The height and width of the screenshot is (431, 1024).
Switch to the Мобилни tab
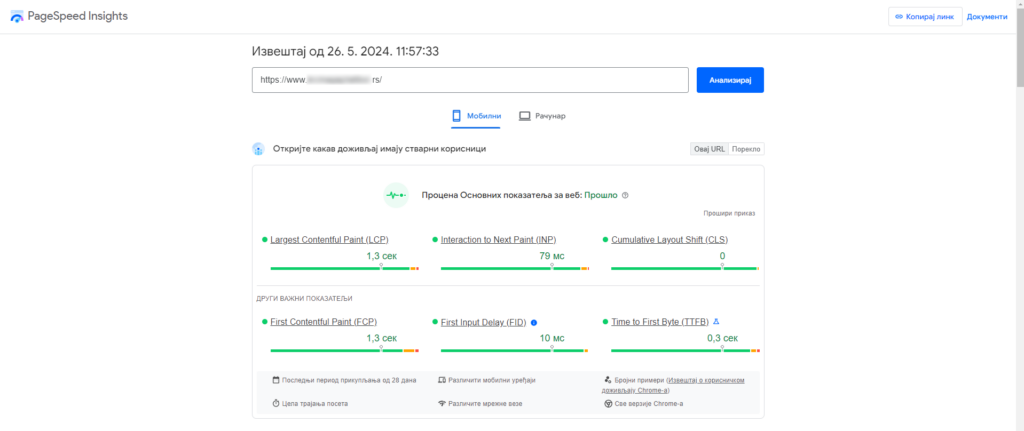476,116
